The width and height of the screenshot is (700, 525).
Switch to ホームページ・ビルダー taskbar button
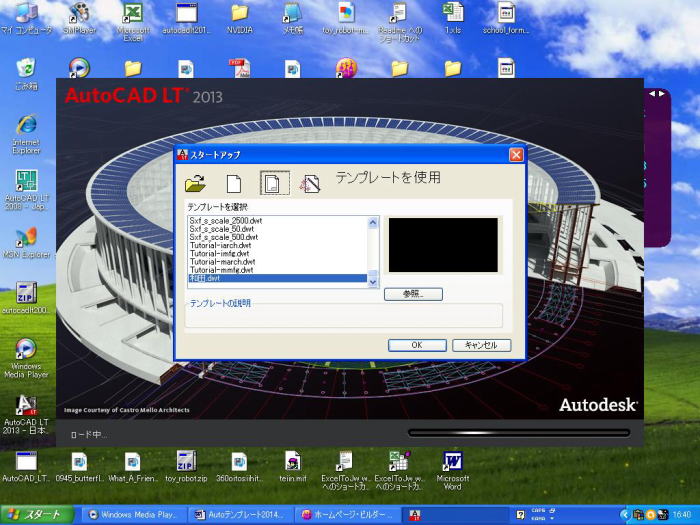click(346, 515)
